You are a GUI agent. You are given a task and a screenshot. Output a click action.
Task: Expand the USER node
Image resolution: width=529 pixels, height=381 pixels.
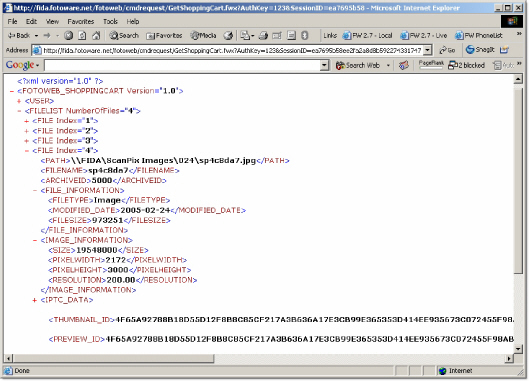19,101
